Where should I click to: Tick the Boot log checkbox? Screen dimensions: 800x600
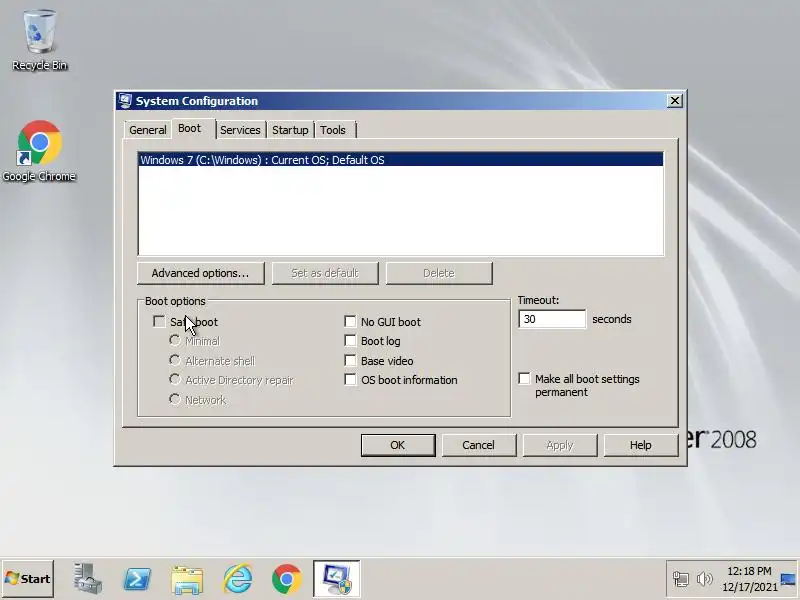[350, 341]
